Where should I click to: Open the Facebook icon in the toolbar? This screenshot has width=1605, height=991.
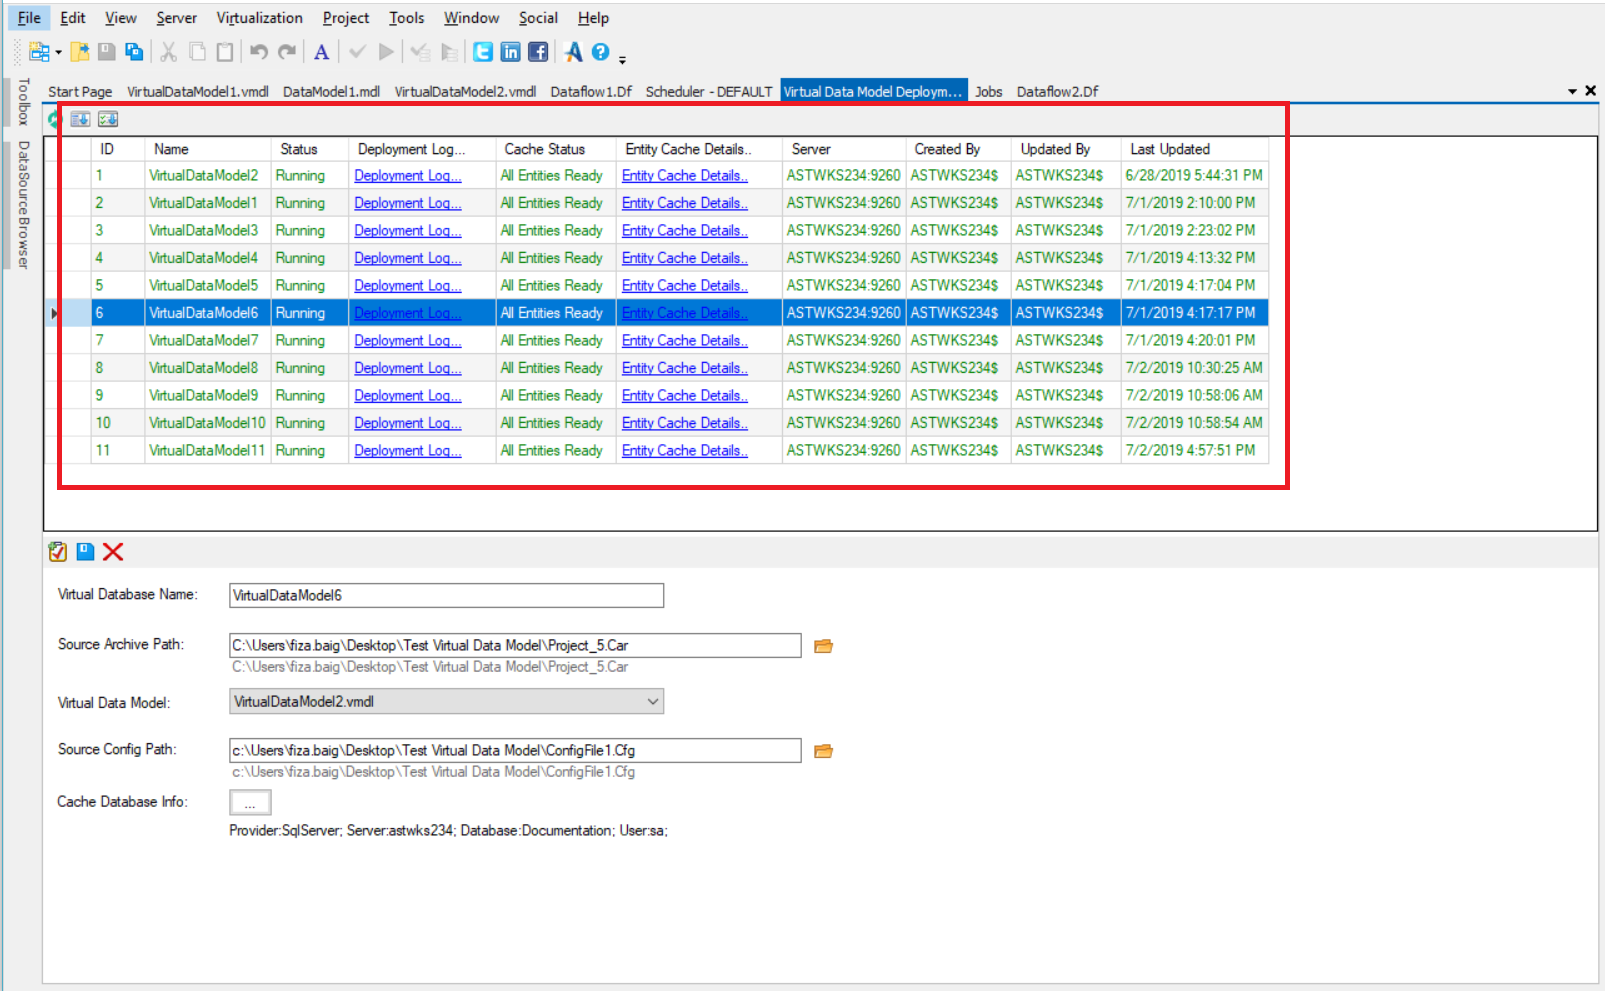(x=538, y=52)
